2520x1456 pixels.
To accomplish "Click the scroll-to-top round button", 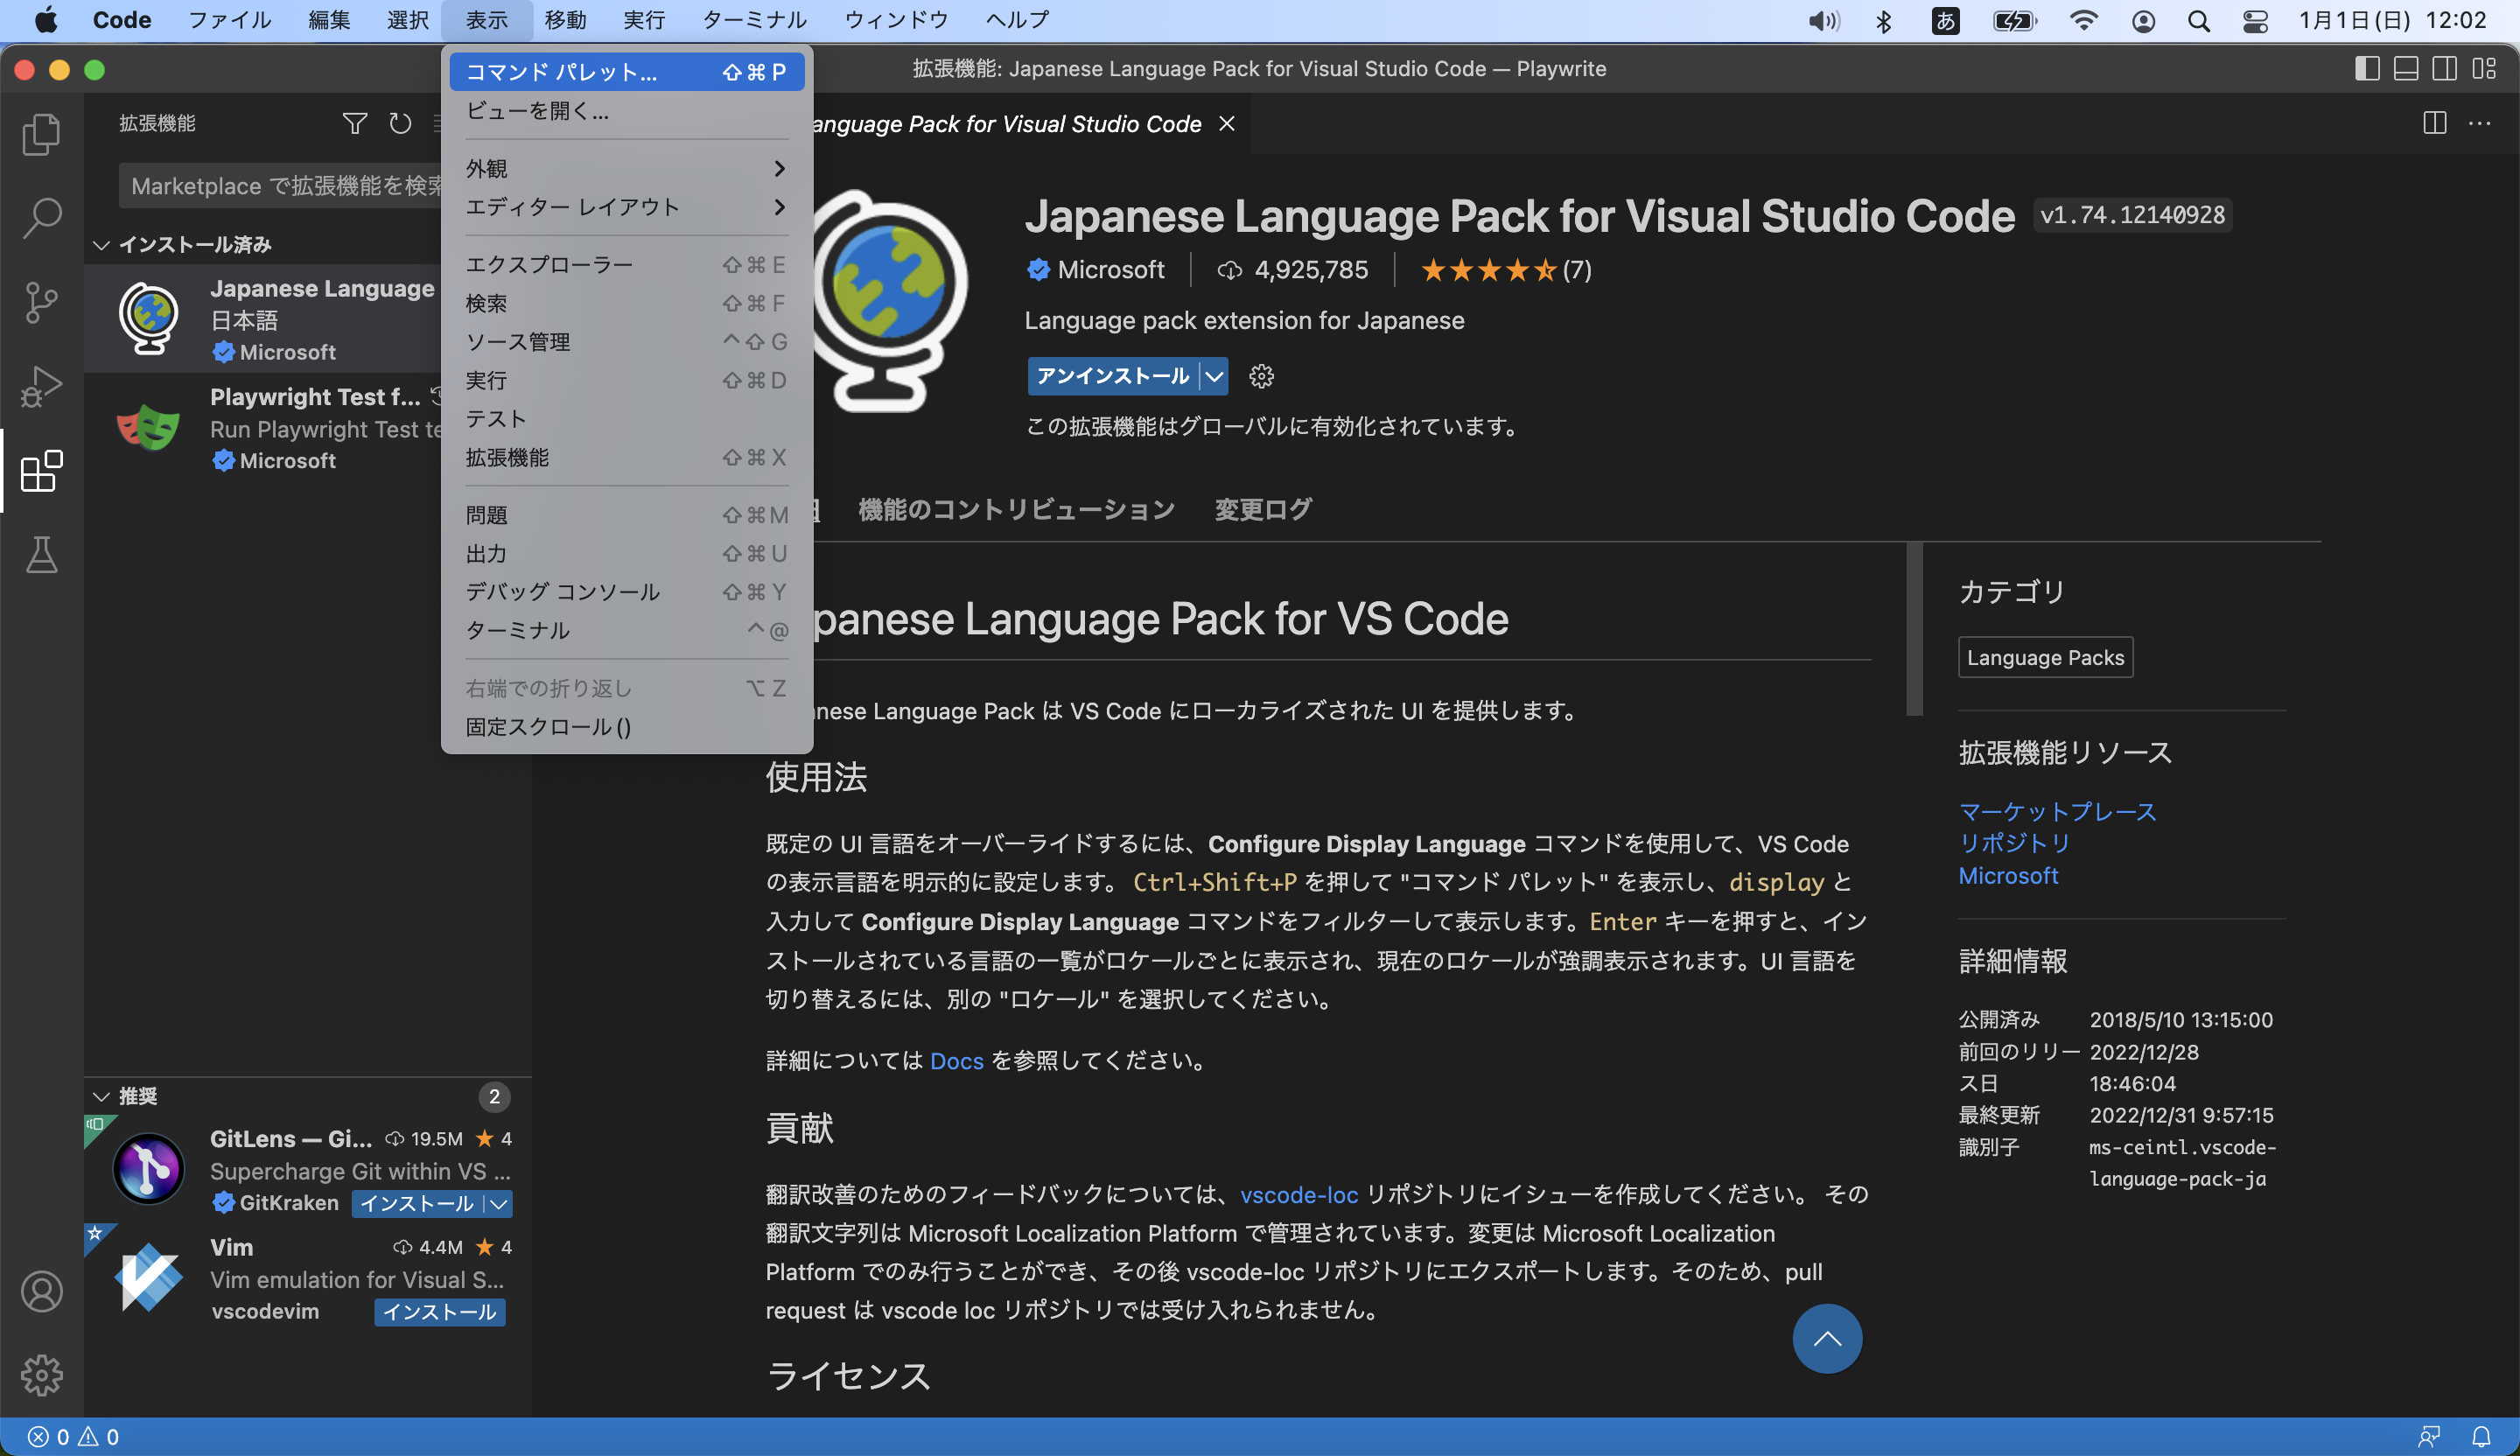I will tap(1827, 1338).
